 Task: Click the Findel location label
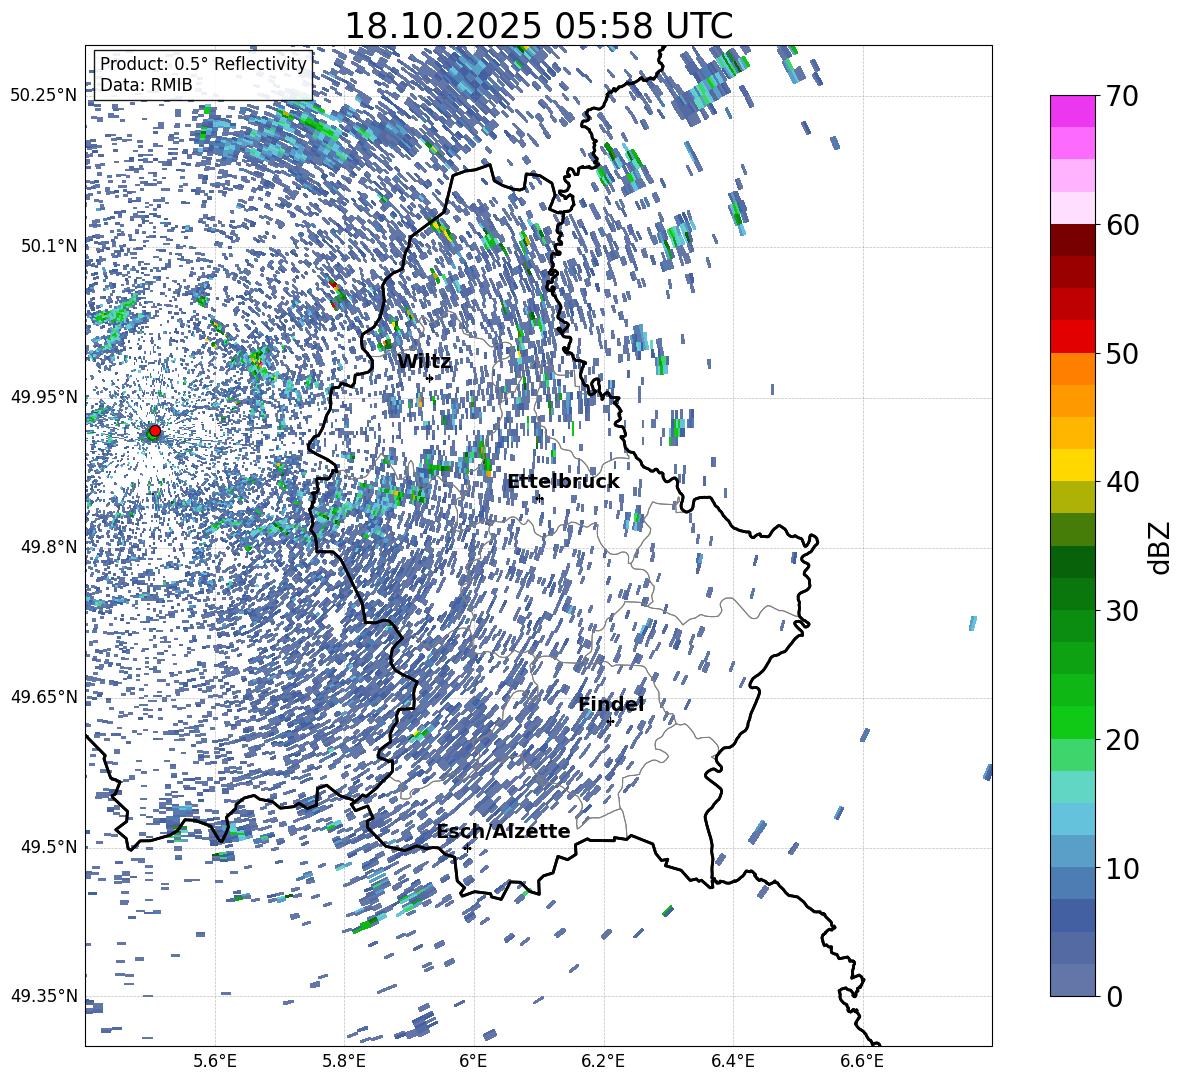click(x=611, y=704)
